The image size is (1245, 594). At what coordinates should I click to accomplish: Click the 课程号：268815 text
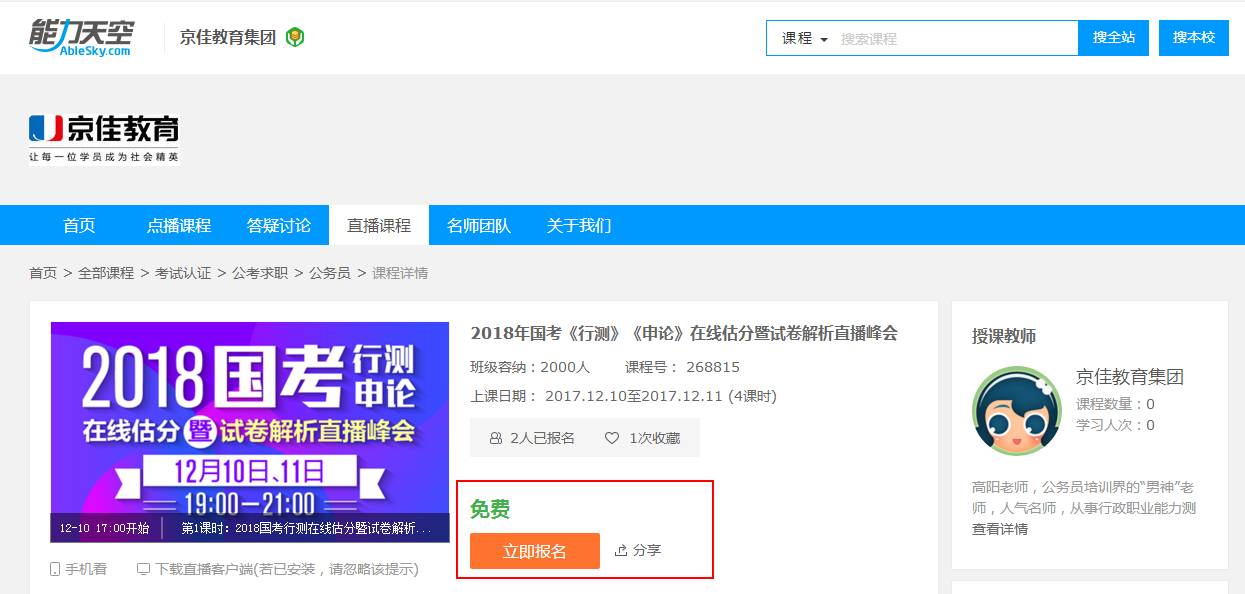pos(682,367)
